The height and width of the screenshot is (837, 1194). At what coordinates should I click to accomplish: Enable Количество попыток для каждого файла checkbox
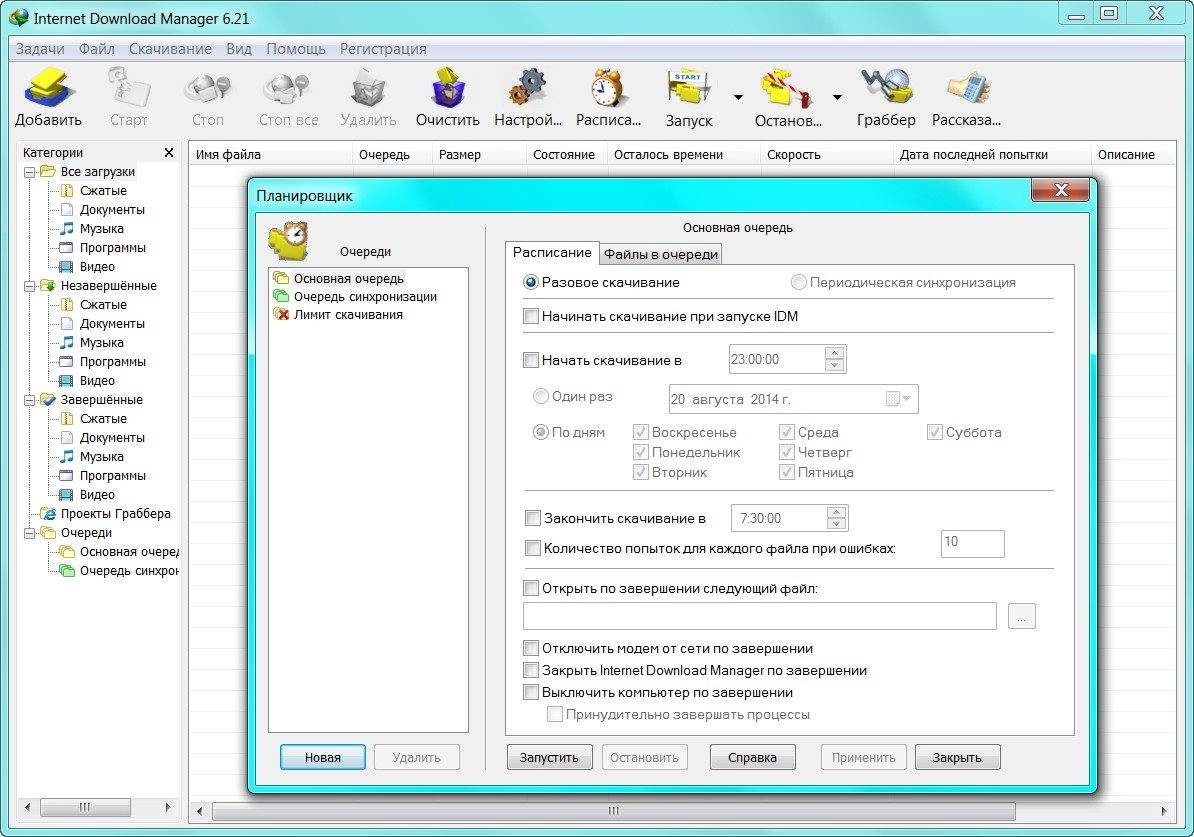533,548
